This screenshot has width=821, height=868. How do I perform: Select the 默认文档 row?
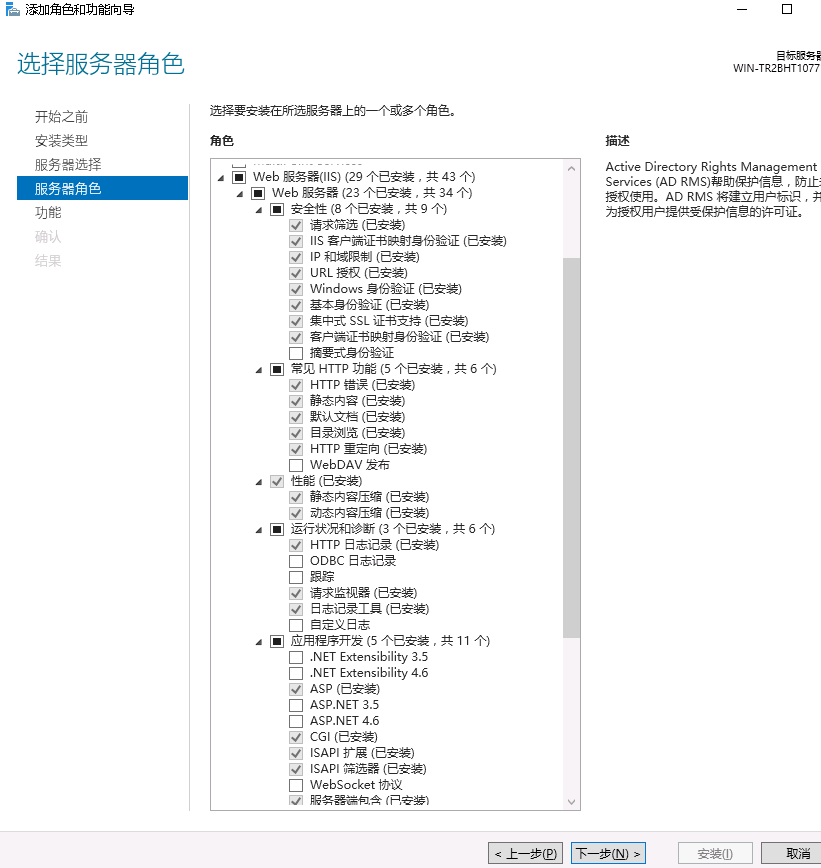click(x=357, y=417)
